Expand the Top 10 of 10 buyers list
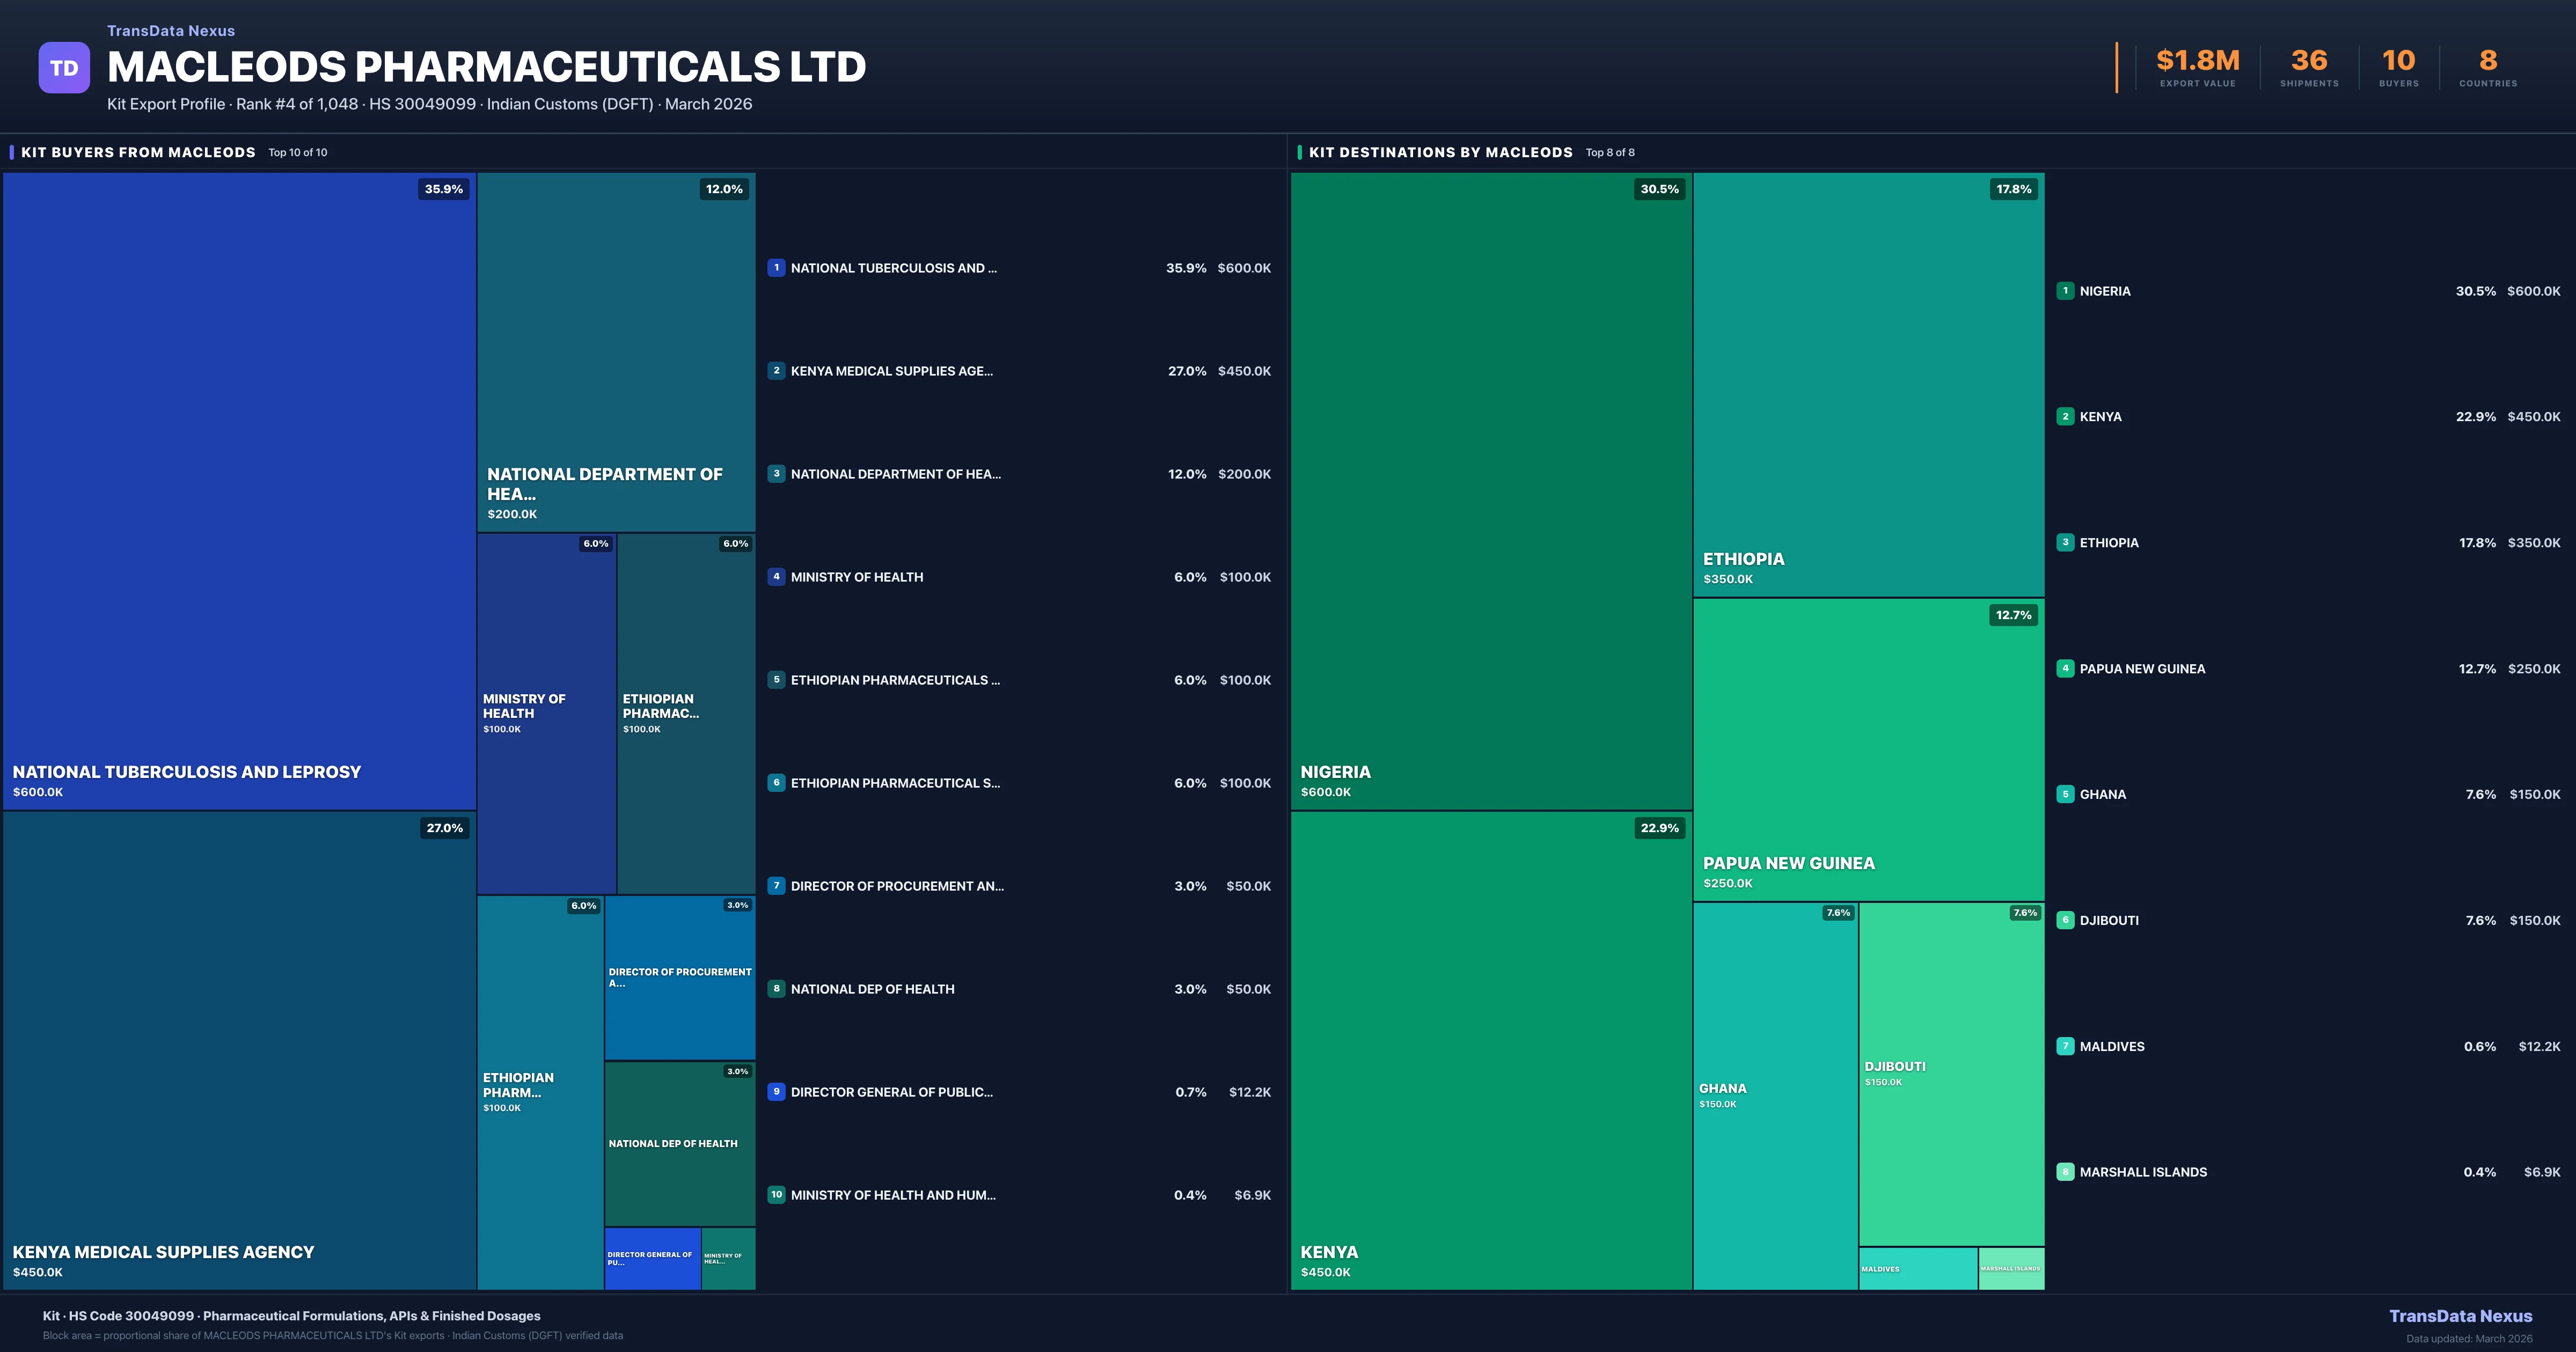 coord(296,152)
